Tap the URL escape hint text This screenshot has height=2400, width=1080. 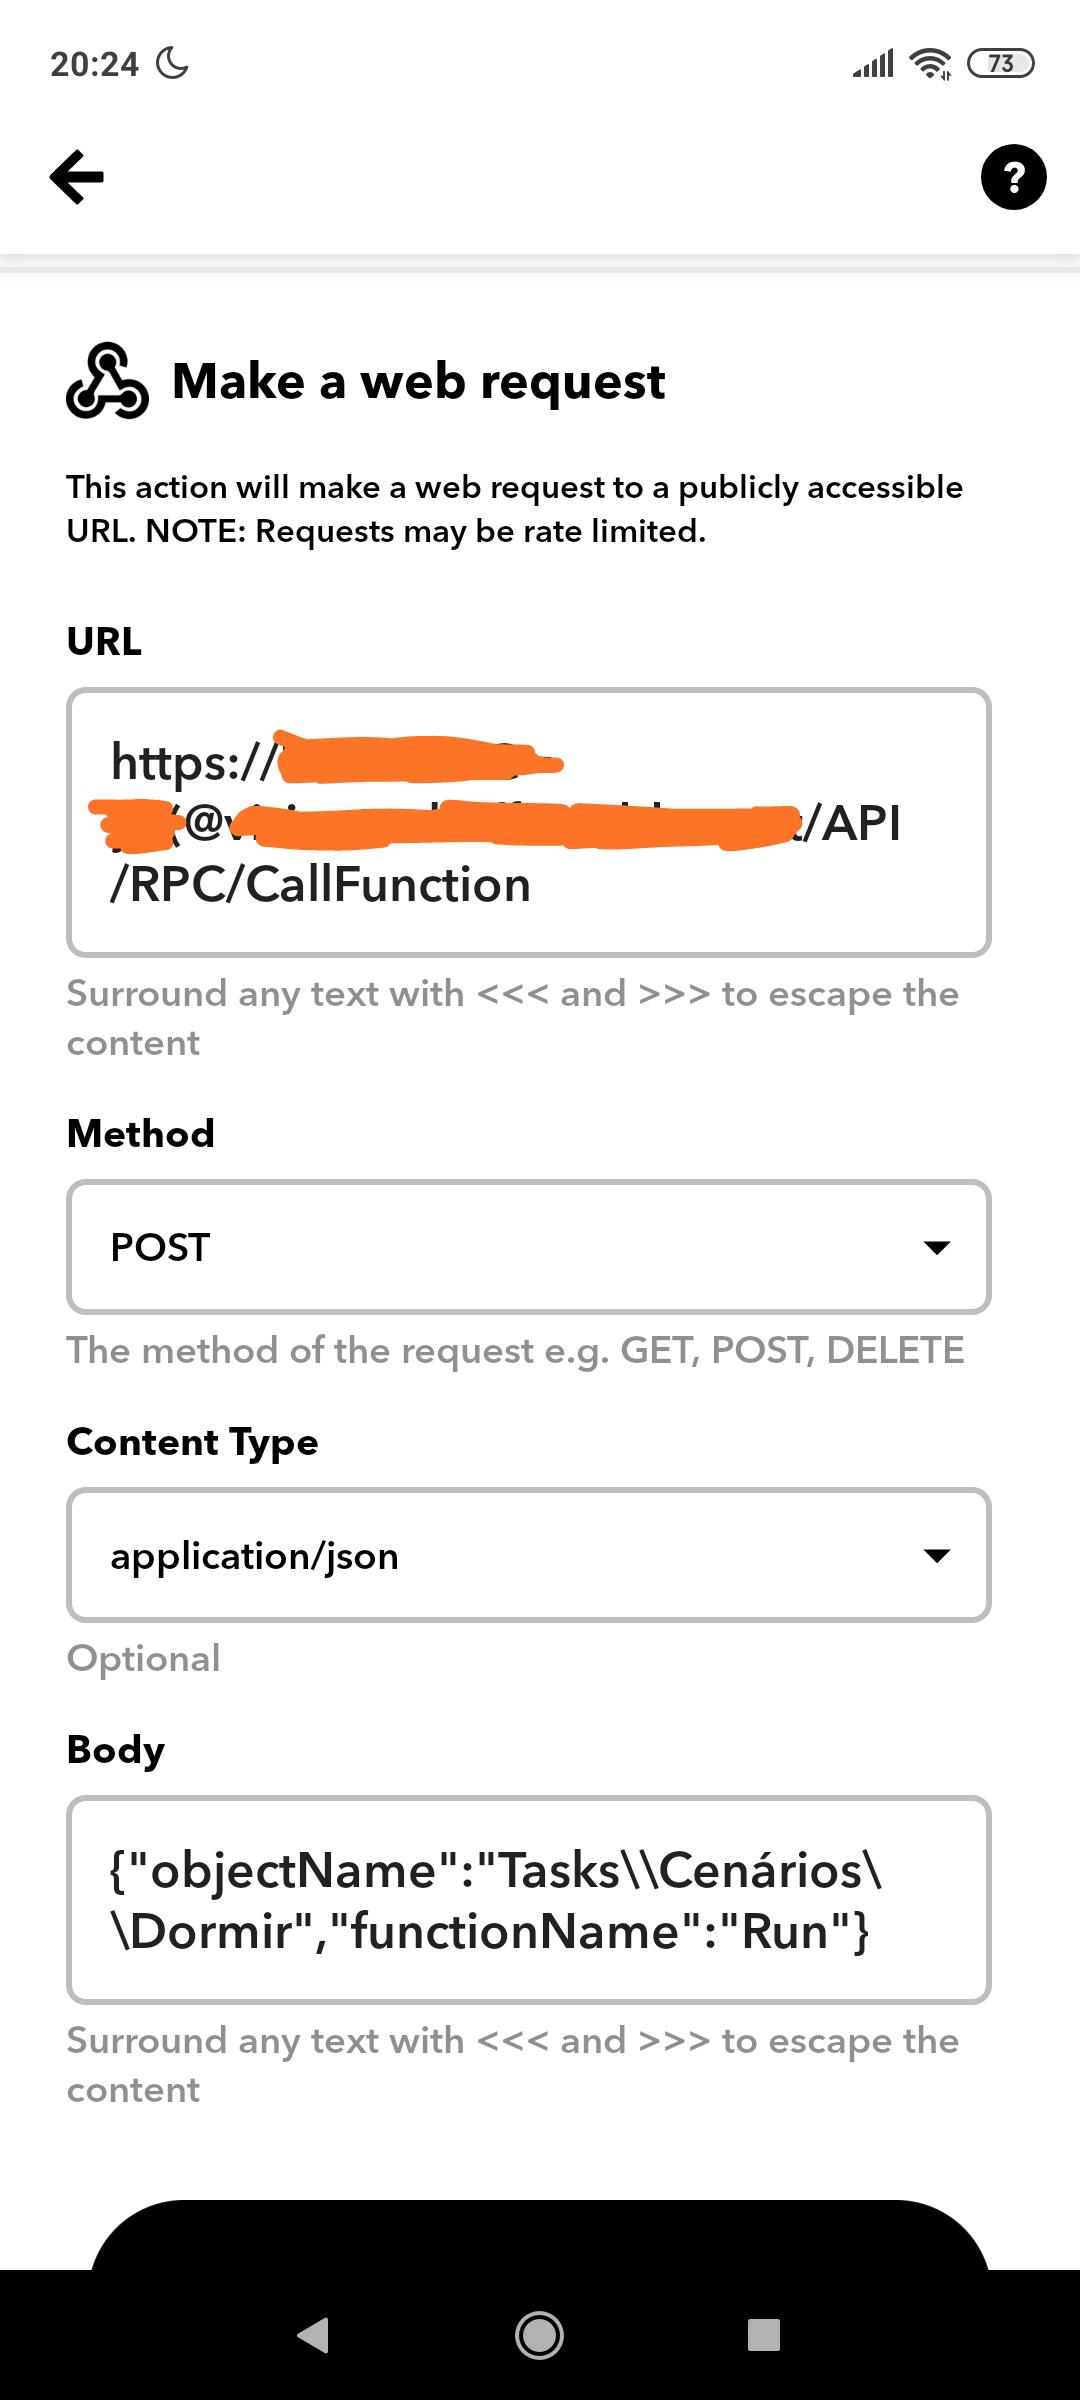512,1018
